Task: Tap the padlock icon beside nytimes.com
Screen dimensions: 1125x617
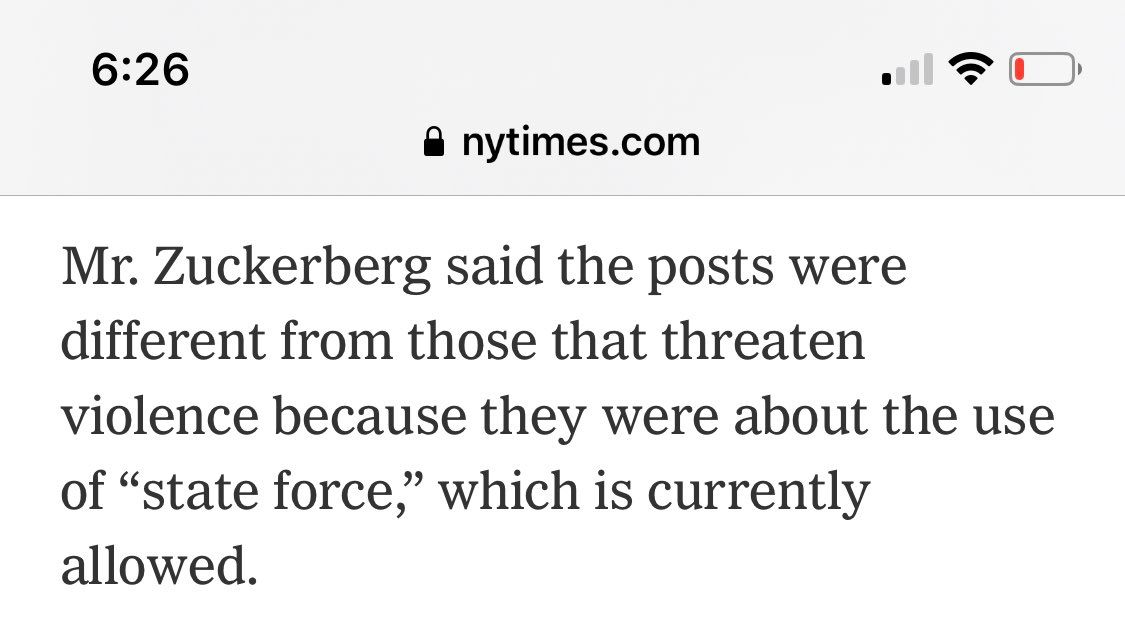Action: click(433, 142)
